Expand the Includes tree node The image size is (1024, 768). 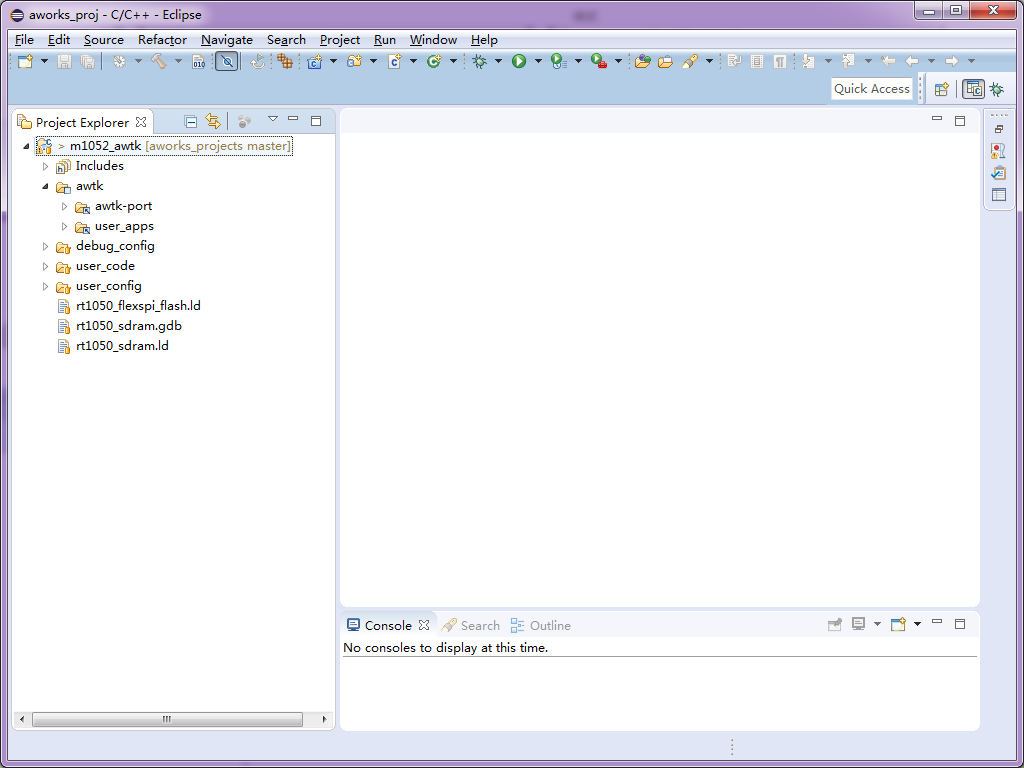tap(46, 166)
